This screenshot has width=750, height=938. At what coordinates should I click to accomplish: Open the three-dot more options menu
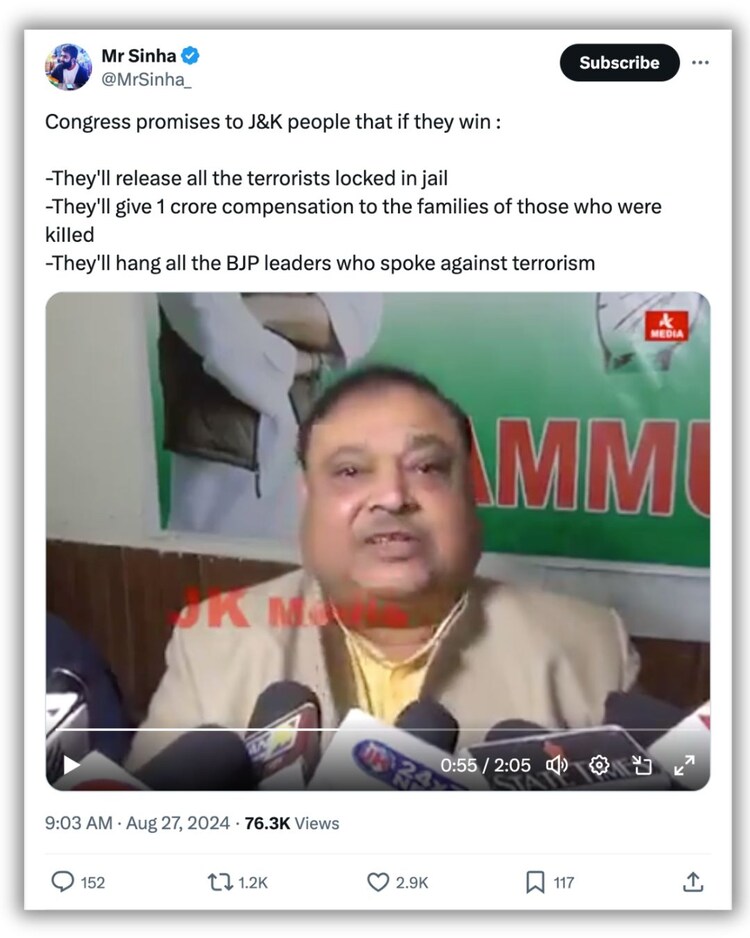tap(700, 62)
